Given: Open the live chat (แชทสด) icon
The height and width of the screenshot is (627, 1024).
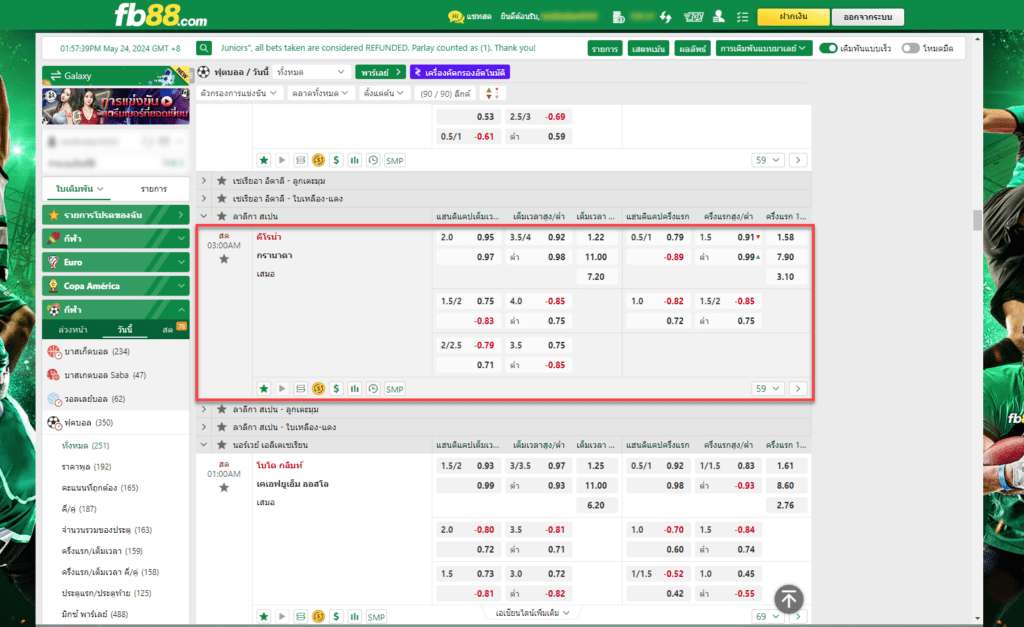Looking at the screenshot, I should [456, 17].
